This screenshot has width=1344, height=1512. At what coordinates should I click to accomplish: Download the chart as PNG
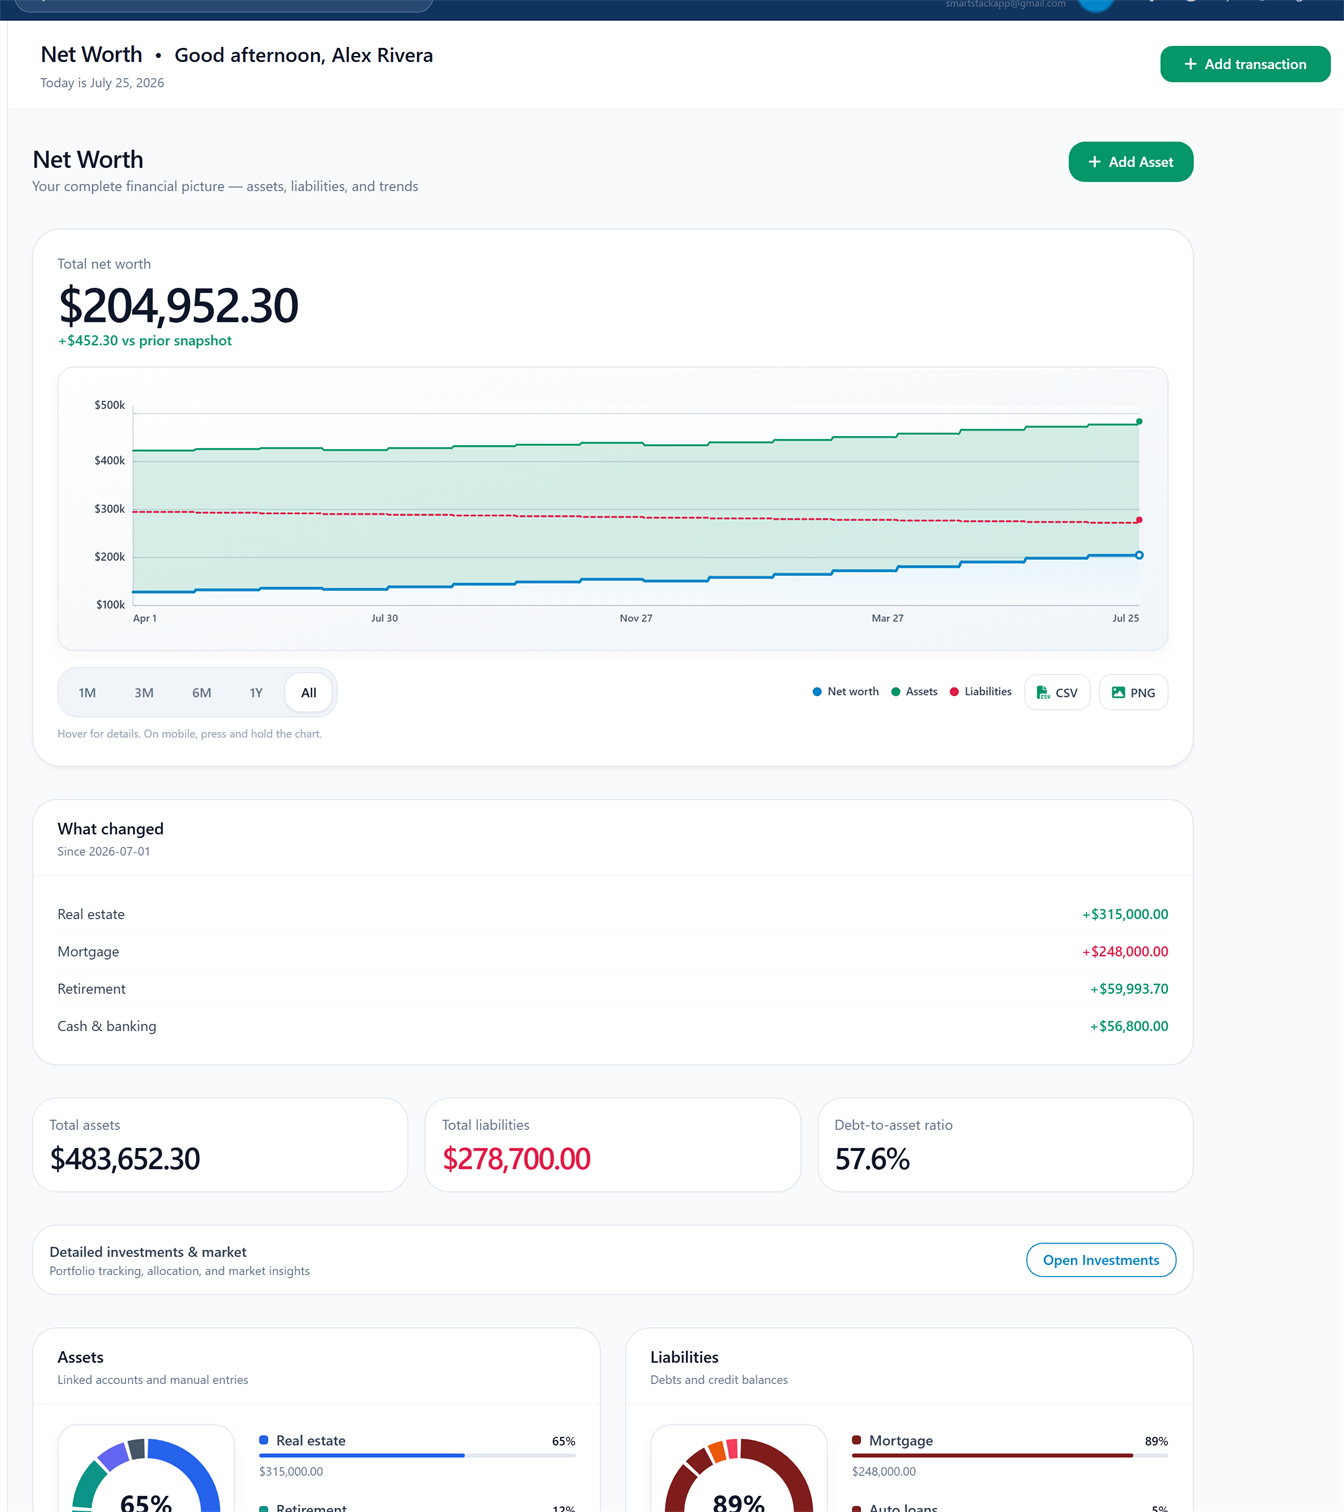(1133, 693)
